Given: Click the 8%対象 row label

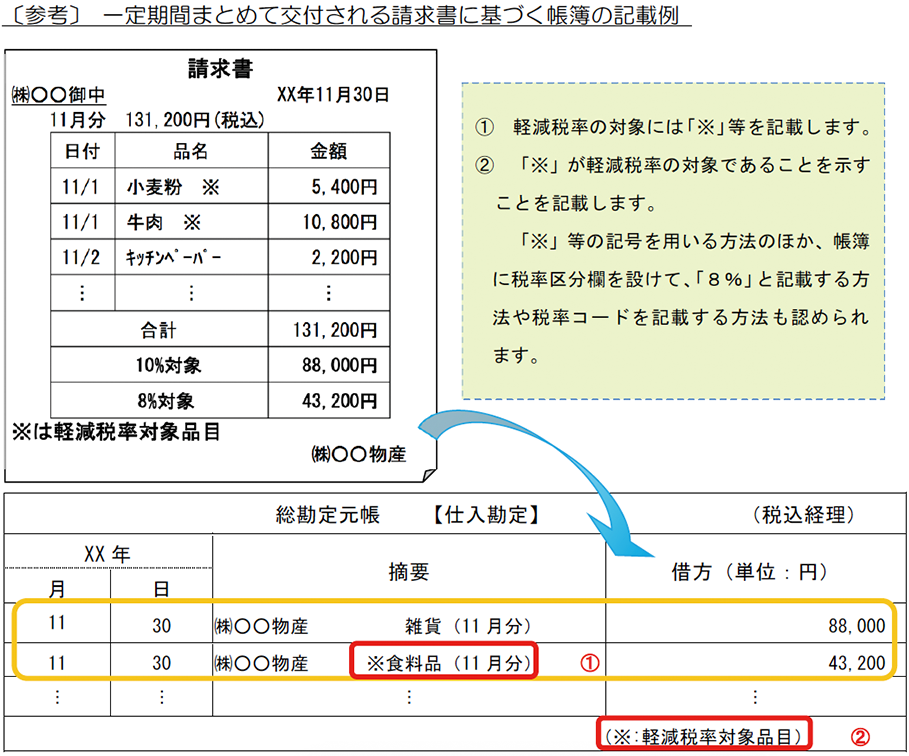Looking at the screenshot, I should coord(159,401).
